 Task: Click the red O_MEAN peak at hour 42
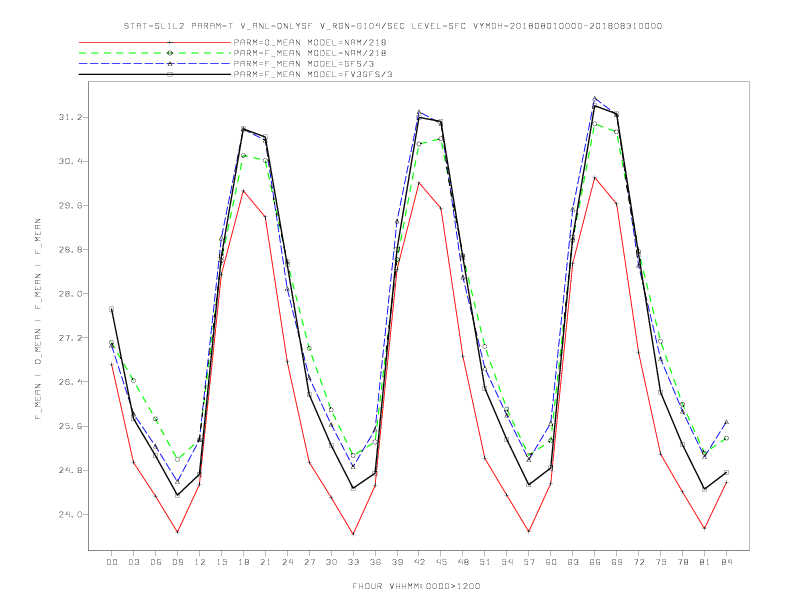[419, 183]
